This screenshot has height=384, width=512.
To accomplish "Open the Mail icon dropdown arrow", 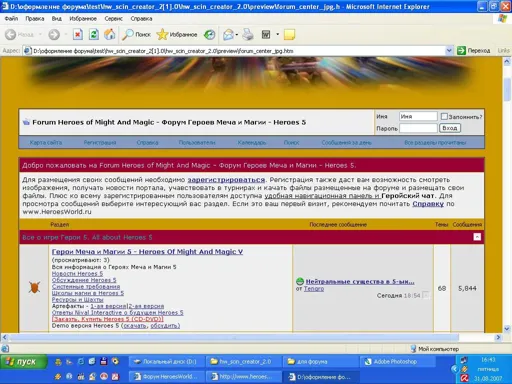I will [237, 34].
